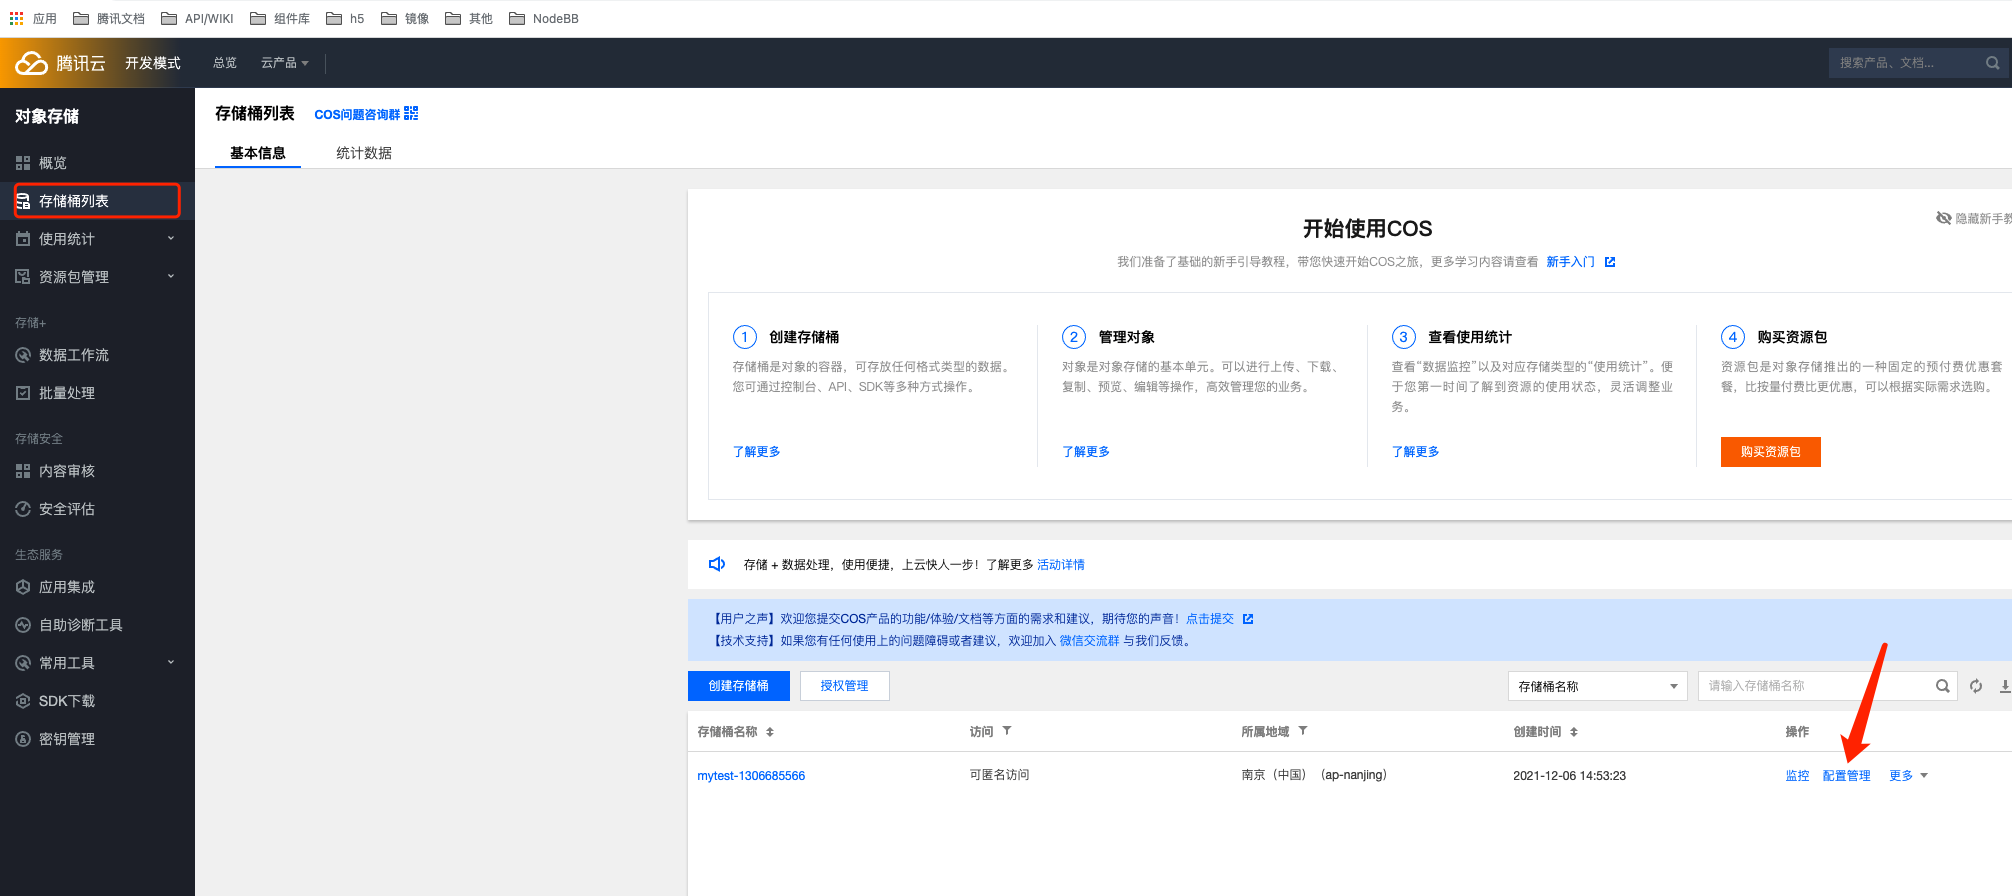Click the COS QR code icon
The width and height of the screenshot is (2012, 896).
point(411,114)
